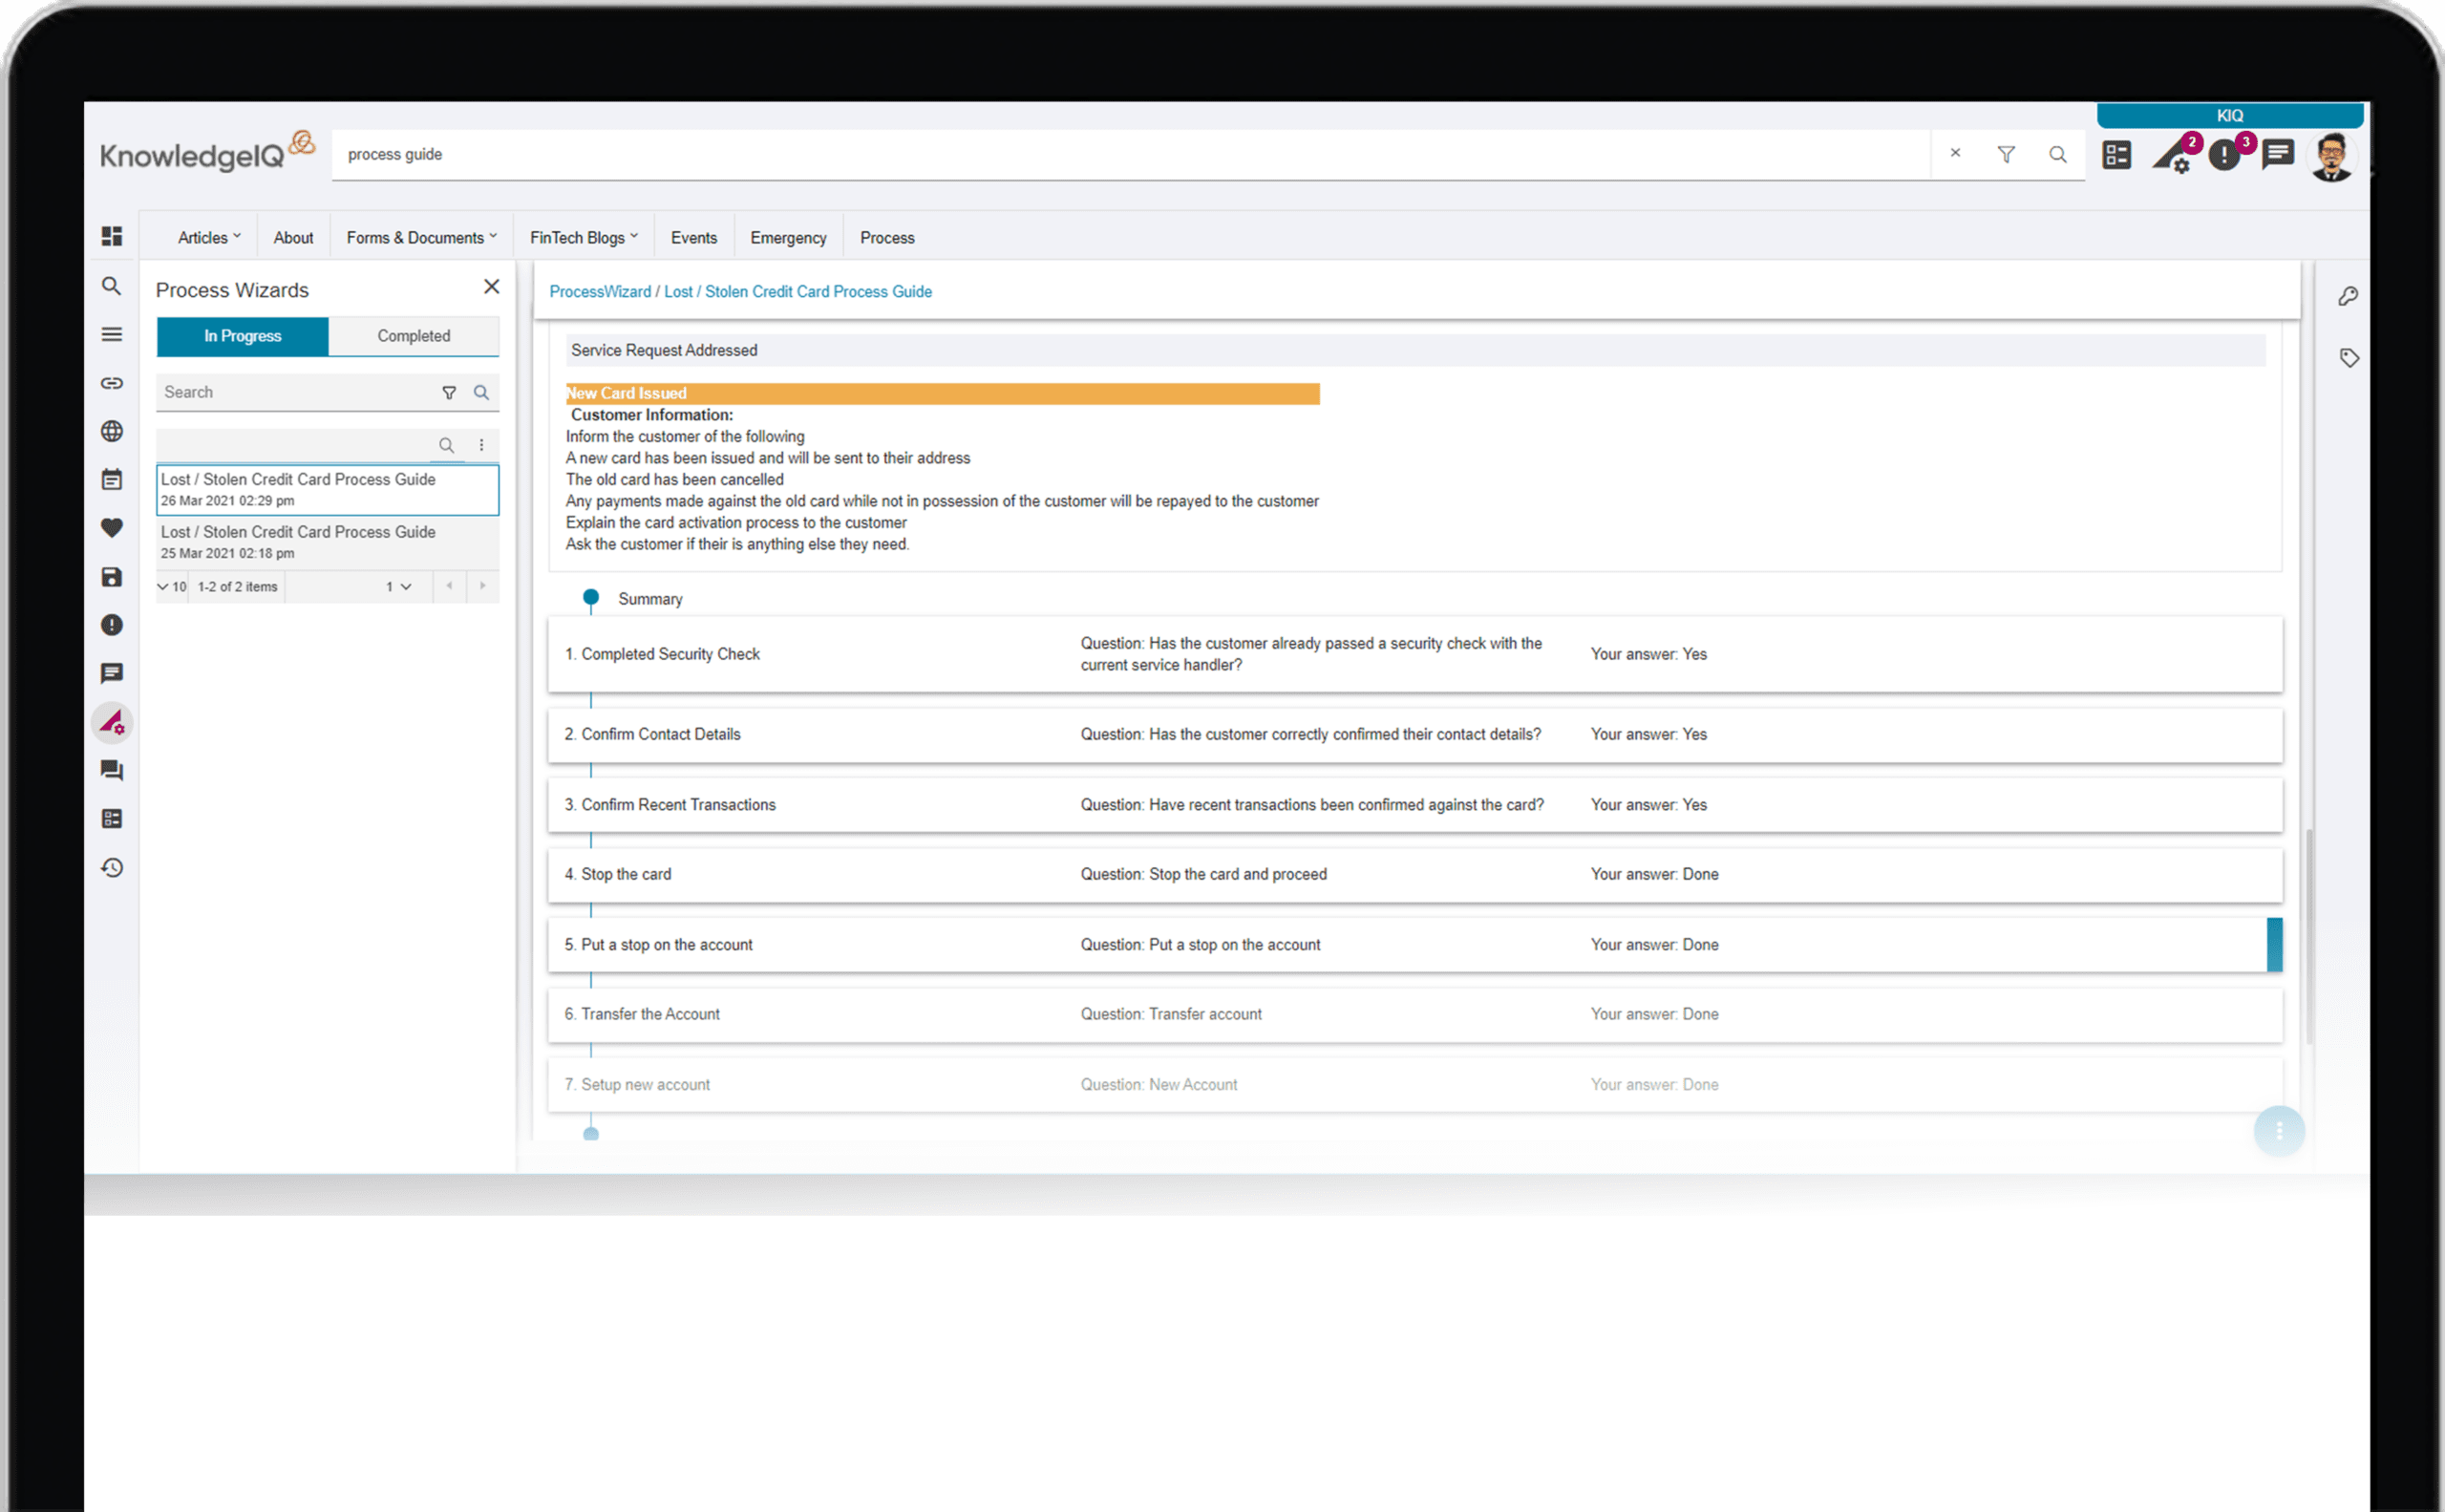Open the double speech bubbles forum icon
Screen dimensions: 2445x1512
[x=112, y=770]
